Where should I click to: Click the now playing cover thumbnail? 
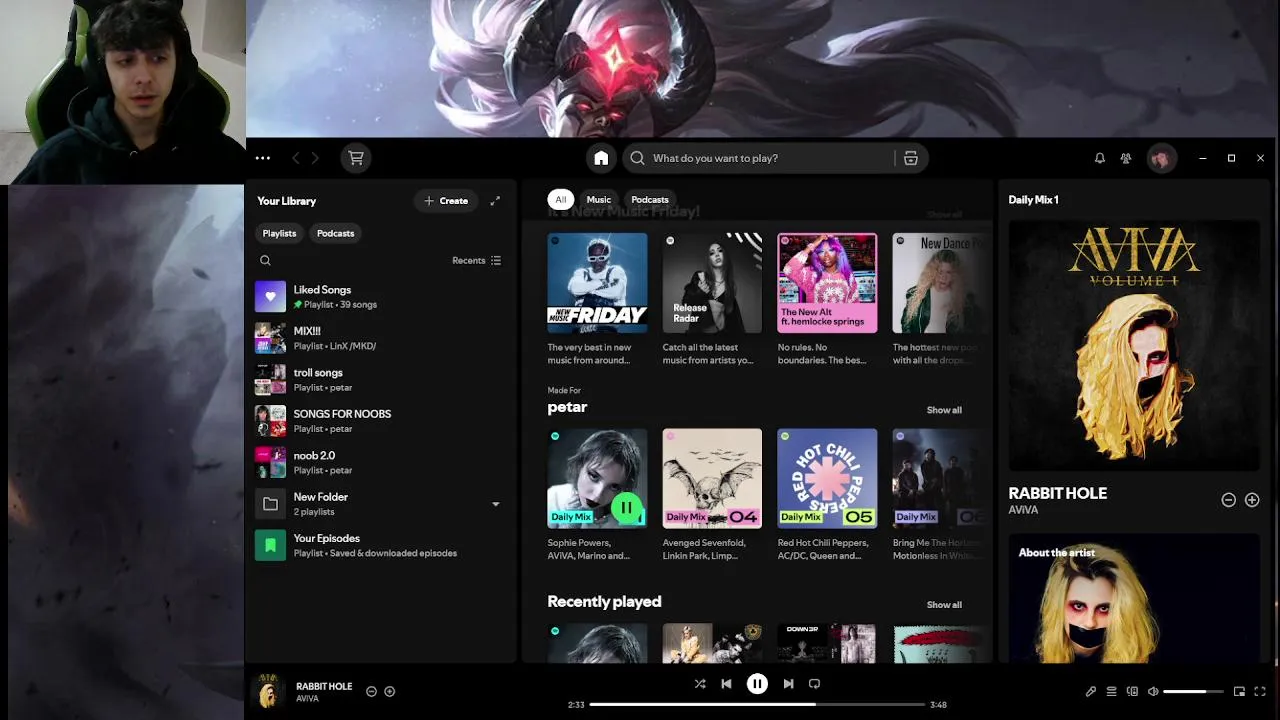268,691
